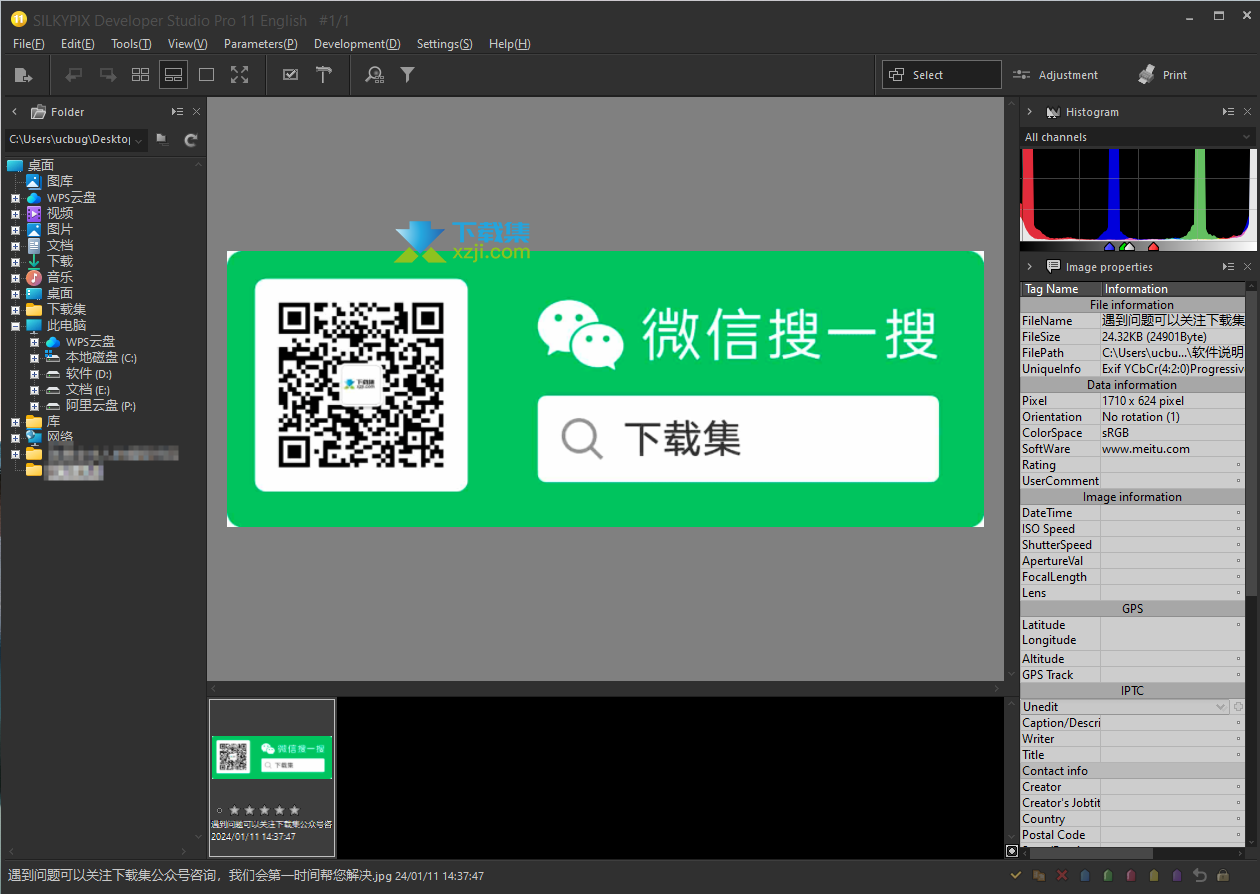The width and height of the screenshot is (1260, 894).
Task: Collapse the Histogram panel chevron
Action: click(x=1030, y=112)
